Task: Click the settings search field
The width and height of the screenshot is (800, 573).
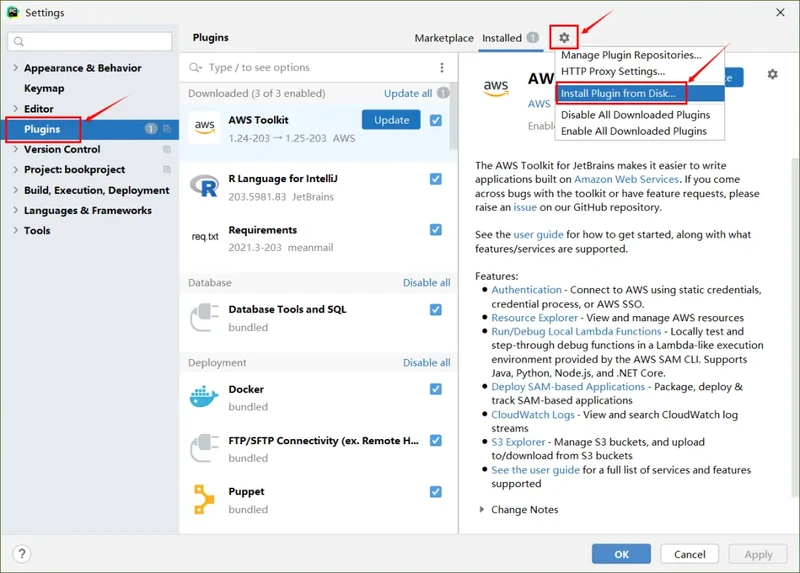Action: tap(90, 42)
